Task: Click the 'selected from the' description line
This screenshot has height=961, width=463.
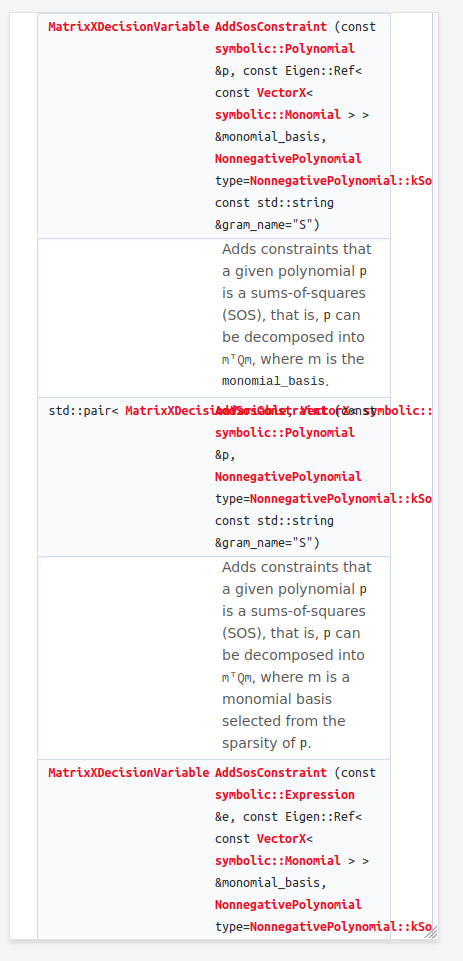Action: coord(284,721)
